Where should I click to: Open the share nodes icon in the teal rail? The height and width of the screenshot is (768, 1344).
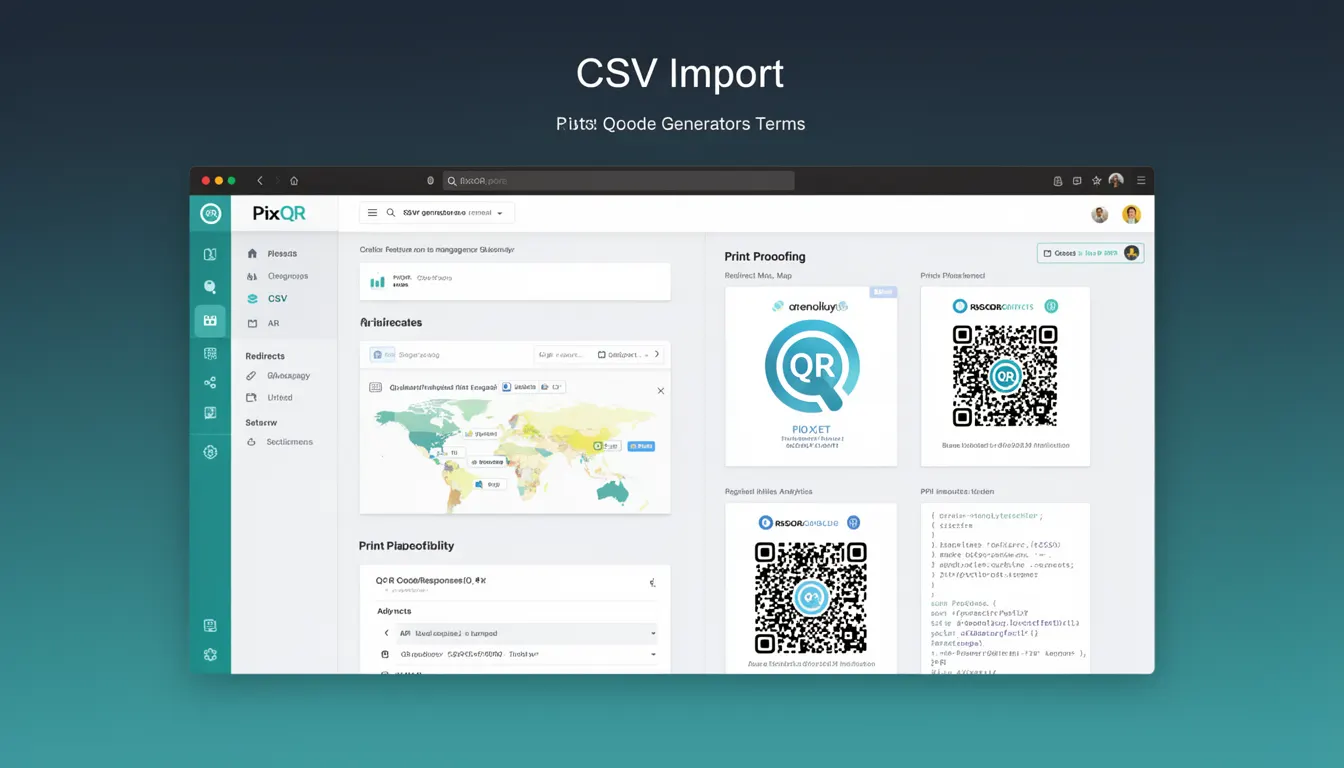tap(210, 382)
